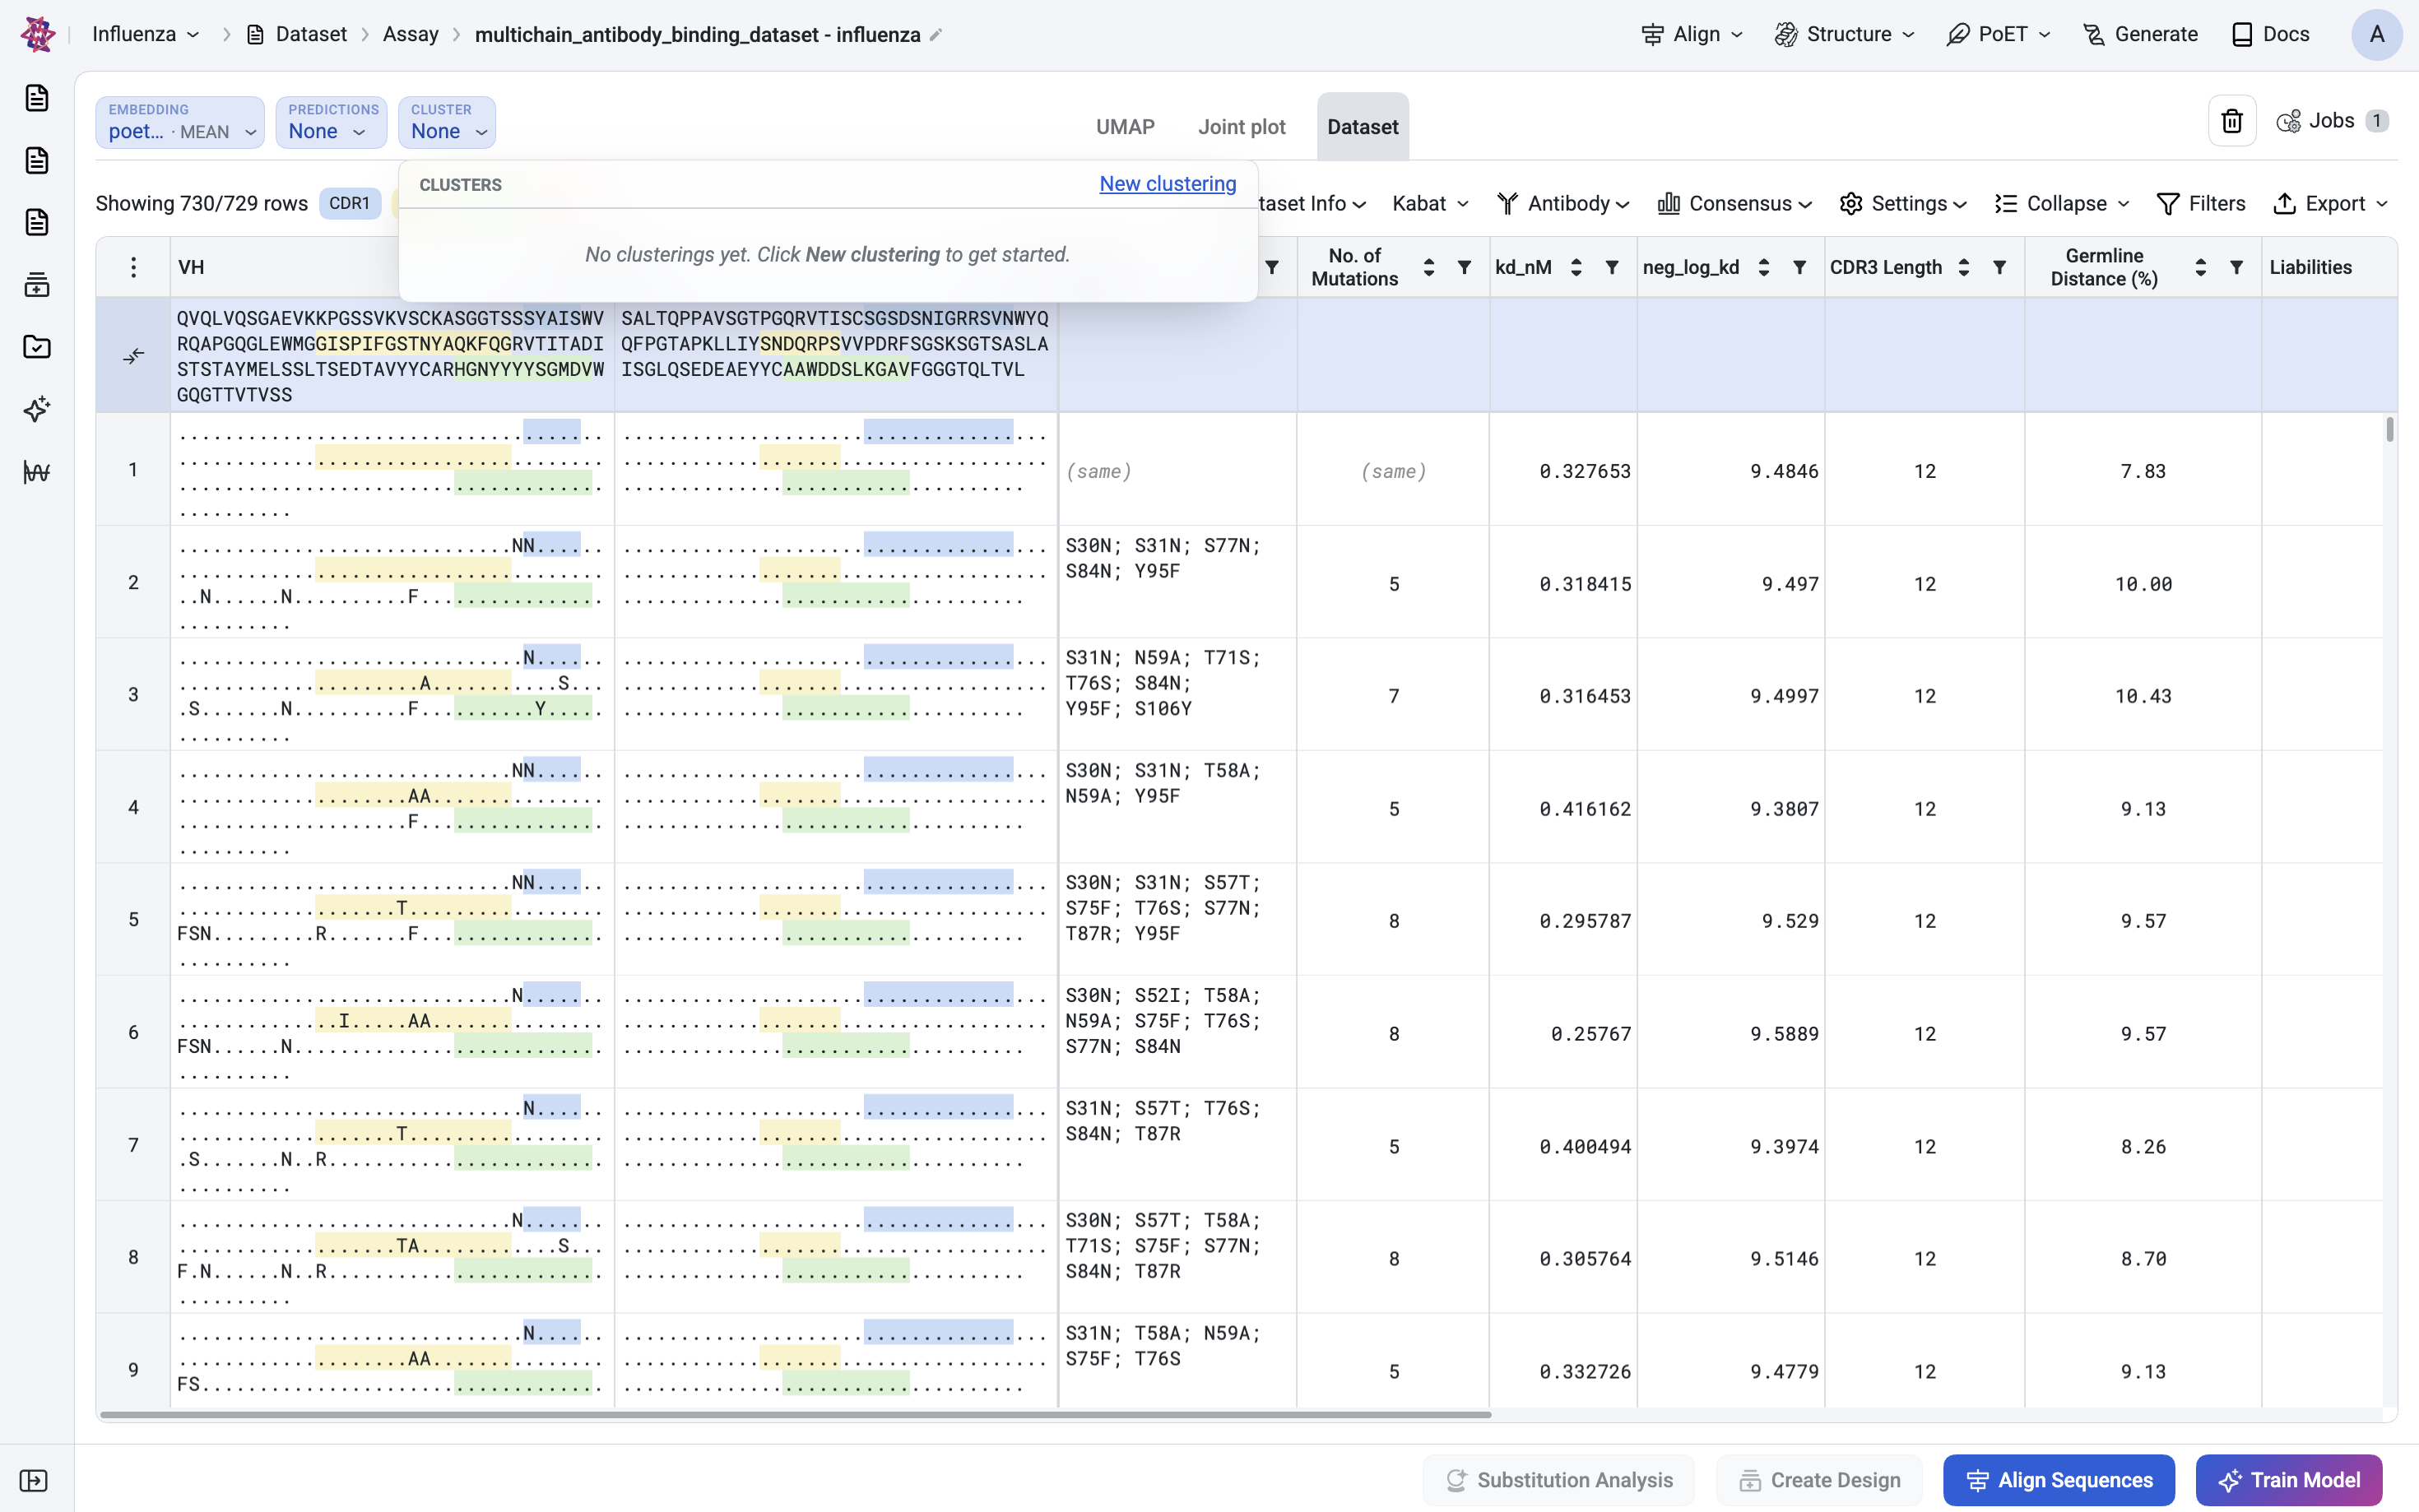Open the Antibody dropdown

coord(1563,204)
